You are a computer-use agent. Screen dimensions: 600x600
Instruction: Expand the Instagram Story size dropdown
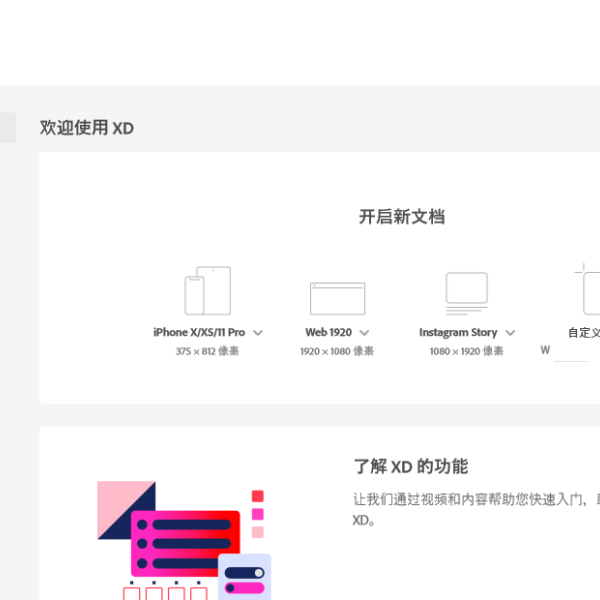(x=510, y=333)
